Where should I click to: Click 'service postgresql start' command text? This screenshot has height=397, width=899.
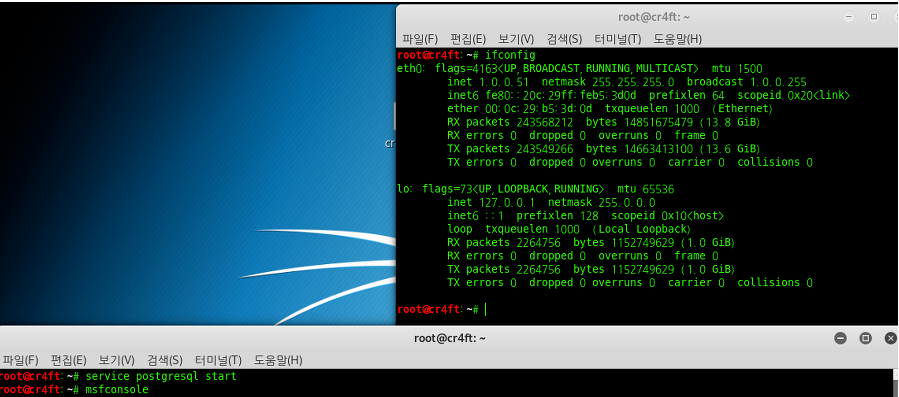tap(161, 376)
